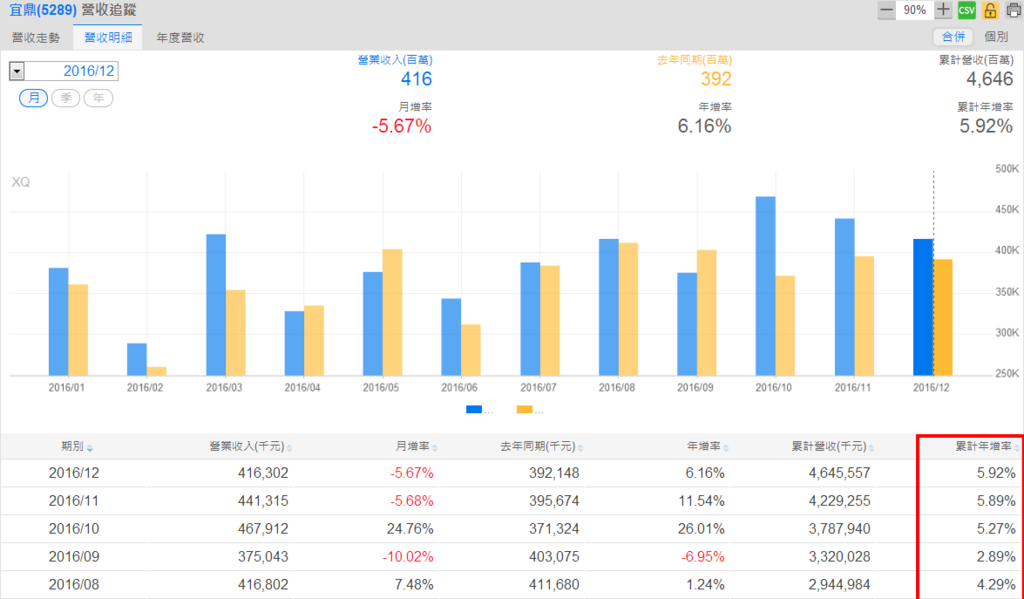Click the 2016/10 blue revenue bar

pos(765,286)
